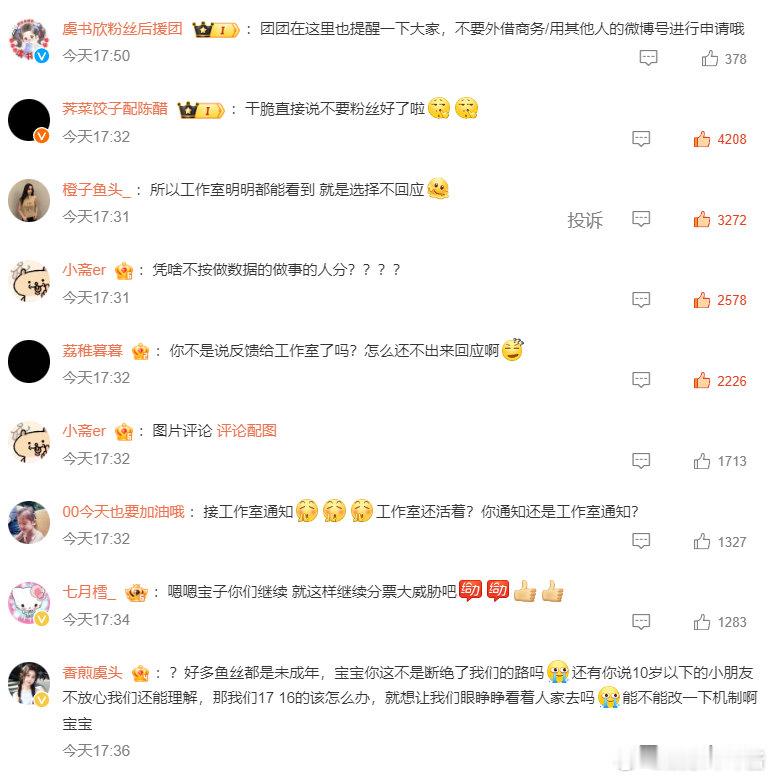Like 七月懵_ comment with 1283 likes
The height and width of the screenshot is (779, 773).
[701, 622]
